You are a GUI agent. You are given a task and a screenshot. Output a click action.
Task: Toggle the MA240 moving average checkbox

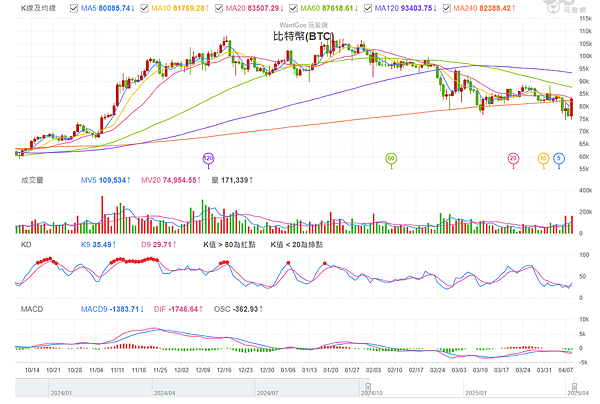[x=447, y=8]
